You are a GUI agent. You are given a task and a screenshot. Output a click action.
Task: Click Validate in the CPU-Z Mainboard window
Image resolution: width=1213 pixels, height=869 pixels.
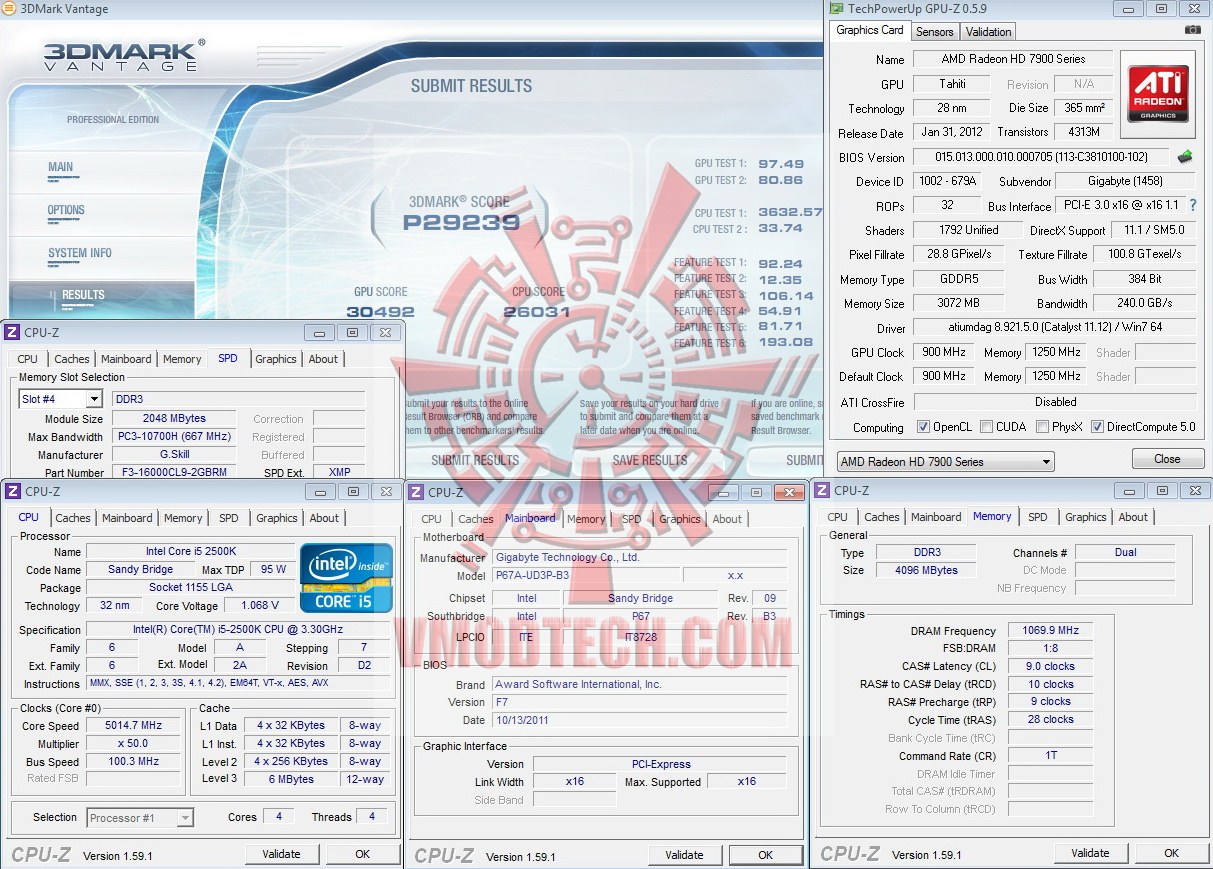[684, 855]
